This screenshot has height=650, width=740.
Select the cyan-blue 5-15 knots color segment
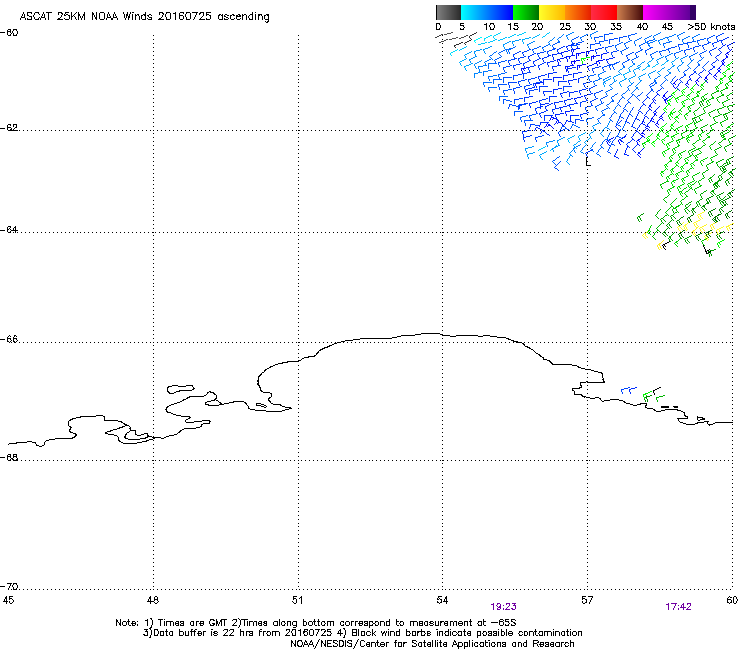click(x=487, y=12)
